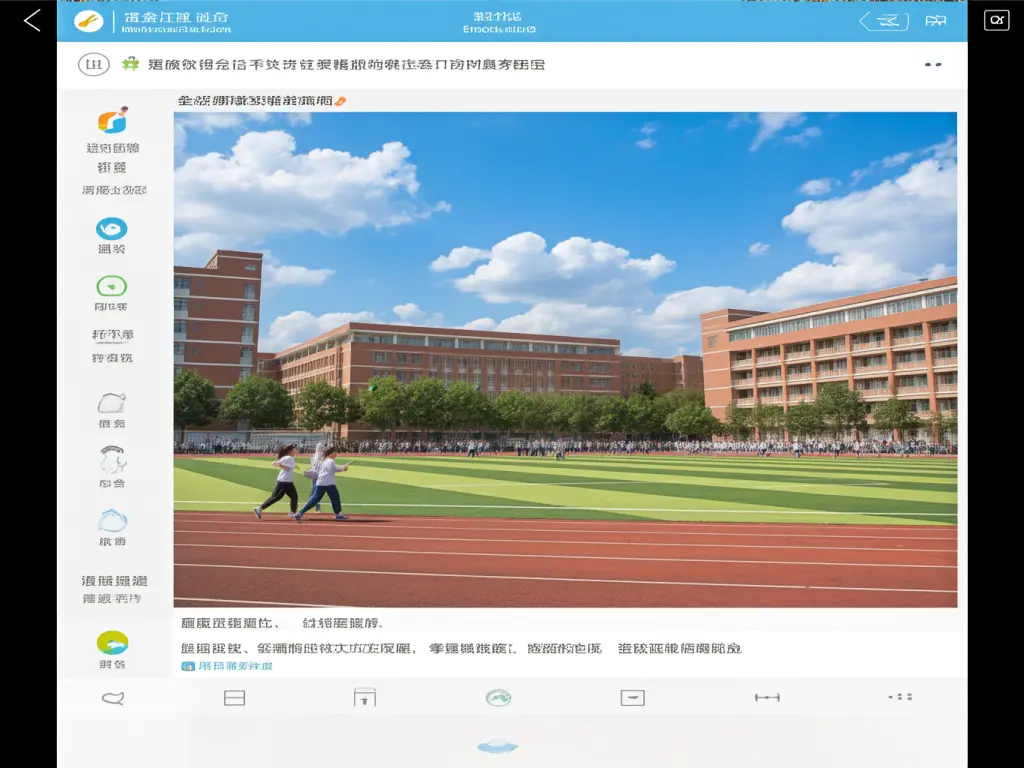Tap the search icon at top right
The height and width of the screenshot is (768, 1024).
996,21
